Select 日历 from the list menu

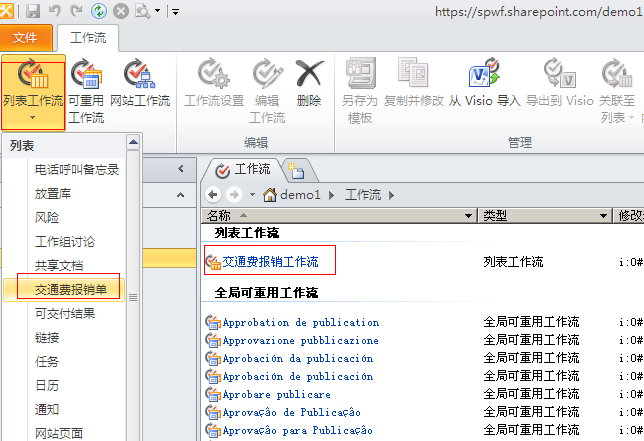pyautogui.click(x=64, y=385)
